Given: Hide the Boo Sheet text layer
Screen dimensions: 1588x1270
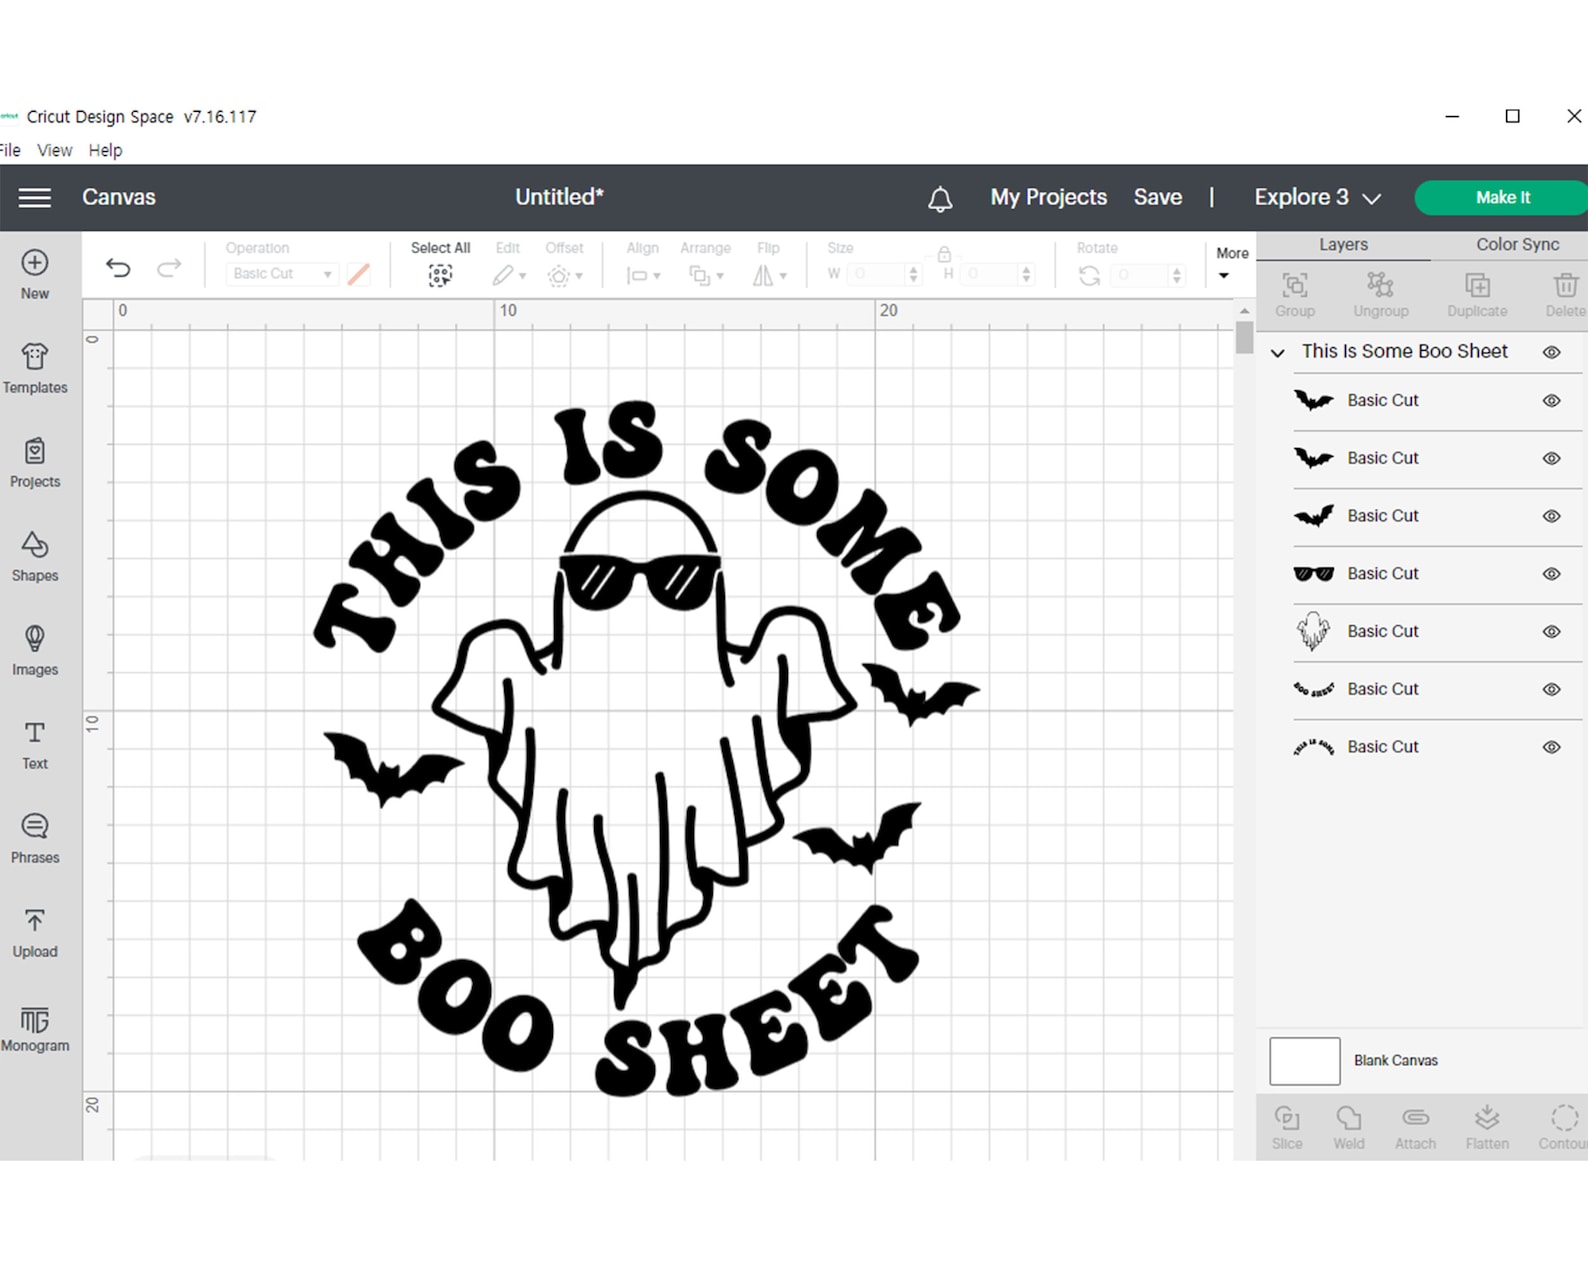Looking at the screenshot, I should (x=1551, y=690).
